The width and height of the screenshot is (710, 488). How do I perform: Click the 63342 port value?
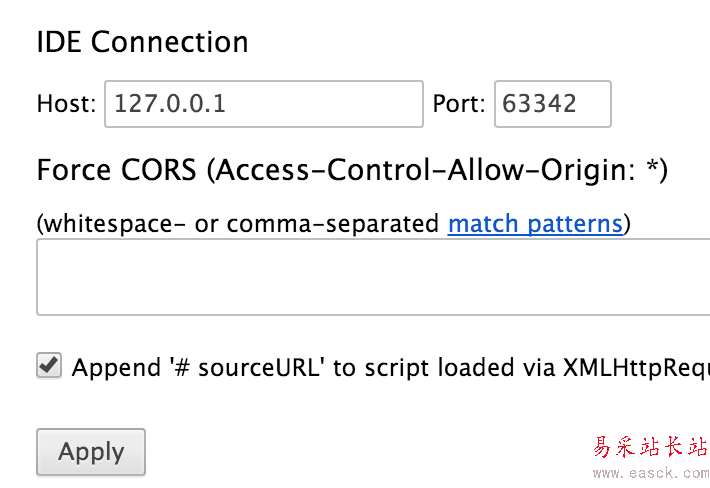(540, 104)
